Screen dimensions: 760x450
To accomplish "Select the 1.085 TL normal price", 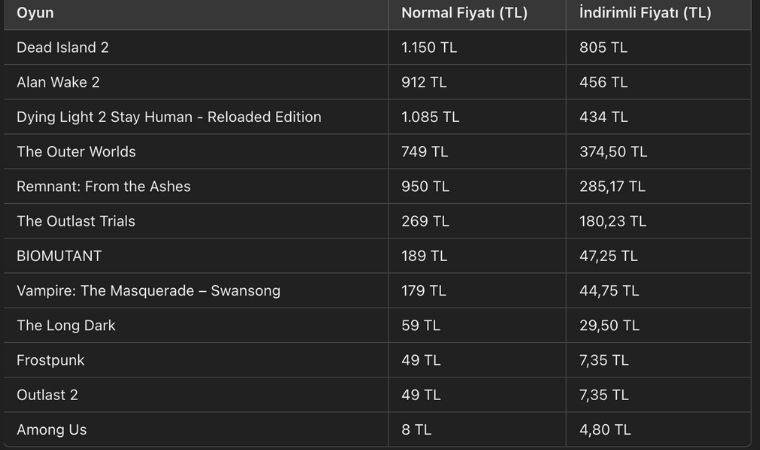I will coord(430,117).
